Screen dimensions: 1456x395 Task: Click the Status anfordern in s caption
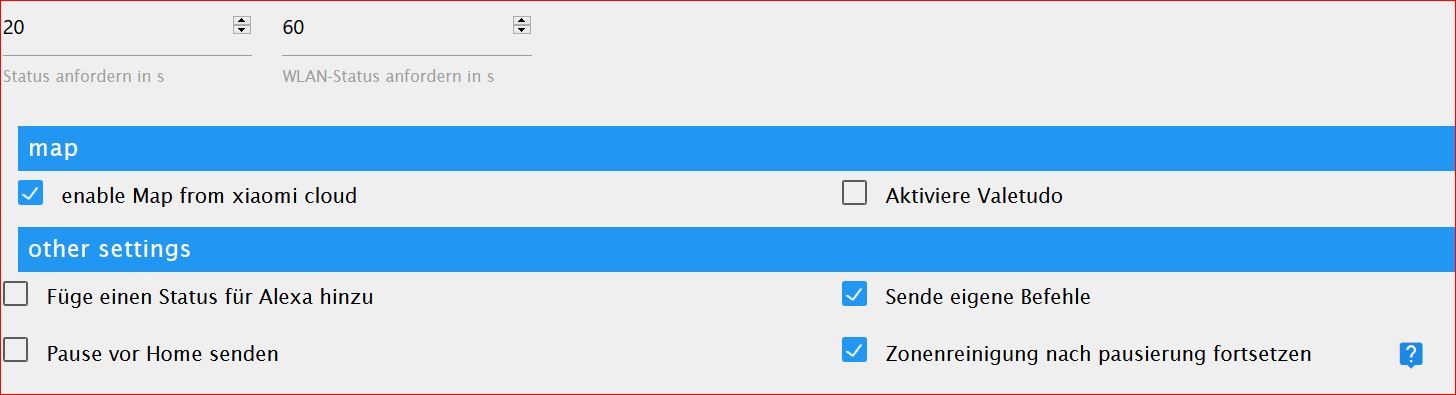point(84,76)
